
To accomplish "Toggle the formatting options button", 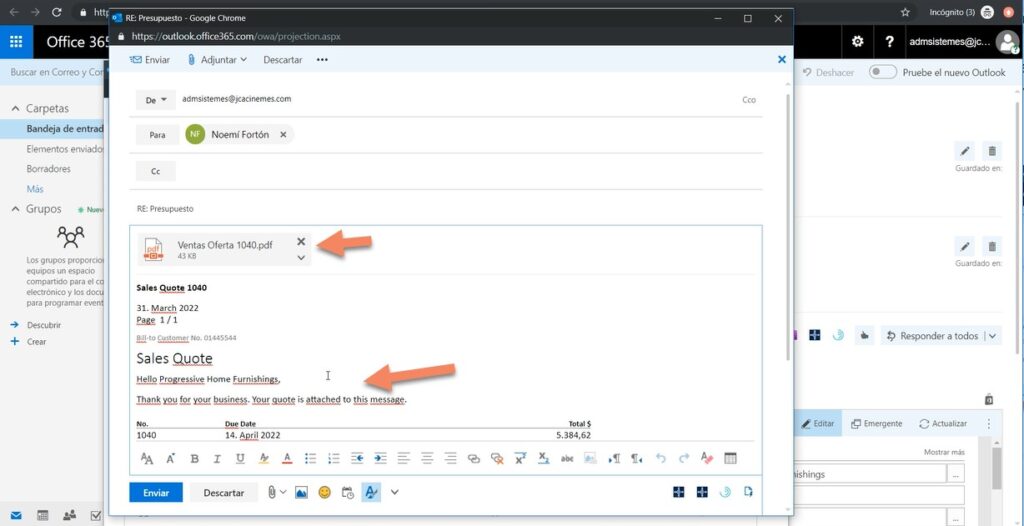I will pyautogui.click(x=371, y=492).
